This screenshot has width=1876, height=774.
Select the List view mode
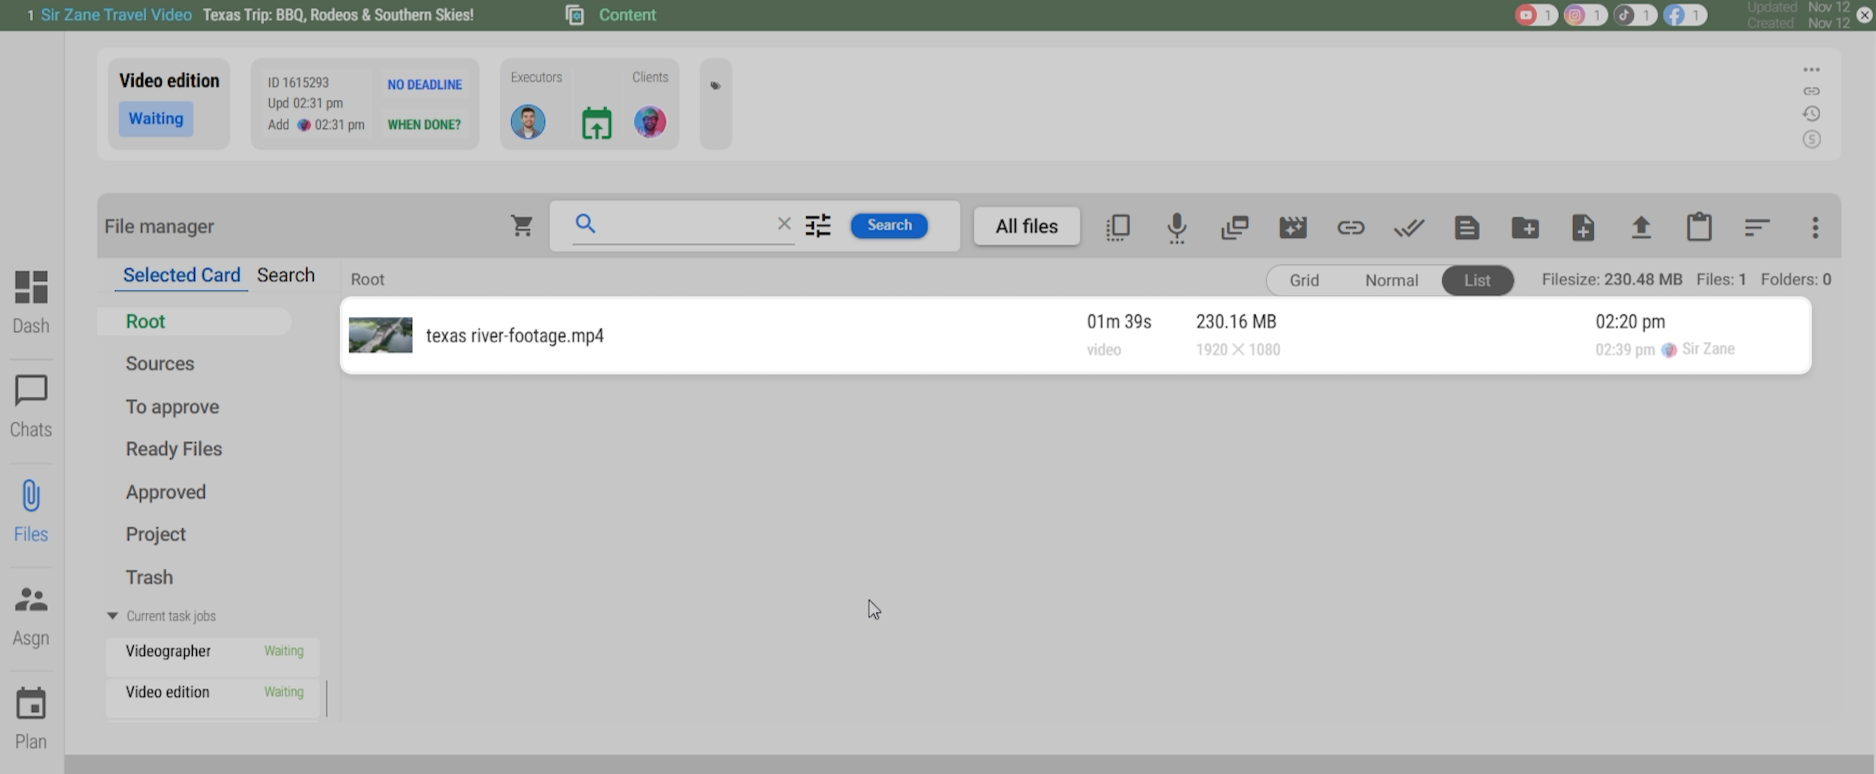point(1476,280)
